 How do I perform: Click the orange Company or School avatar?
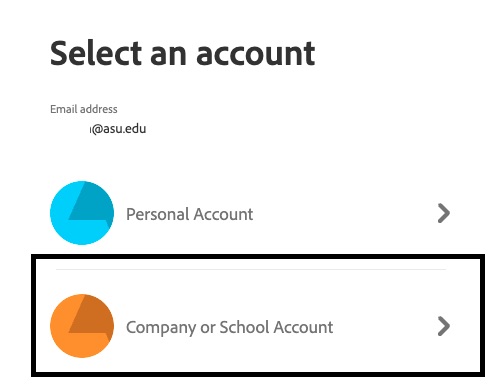point(82,326)
